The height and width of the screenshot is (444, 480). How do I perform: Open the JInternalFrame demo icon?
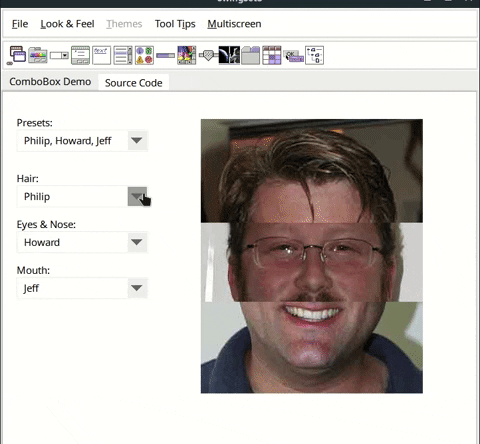(16, 55)
